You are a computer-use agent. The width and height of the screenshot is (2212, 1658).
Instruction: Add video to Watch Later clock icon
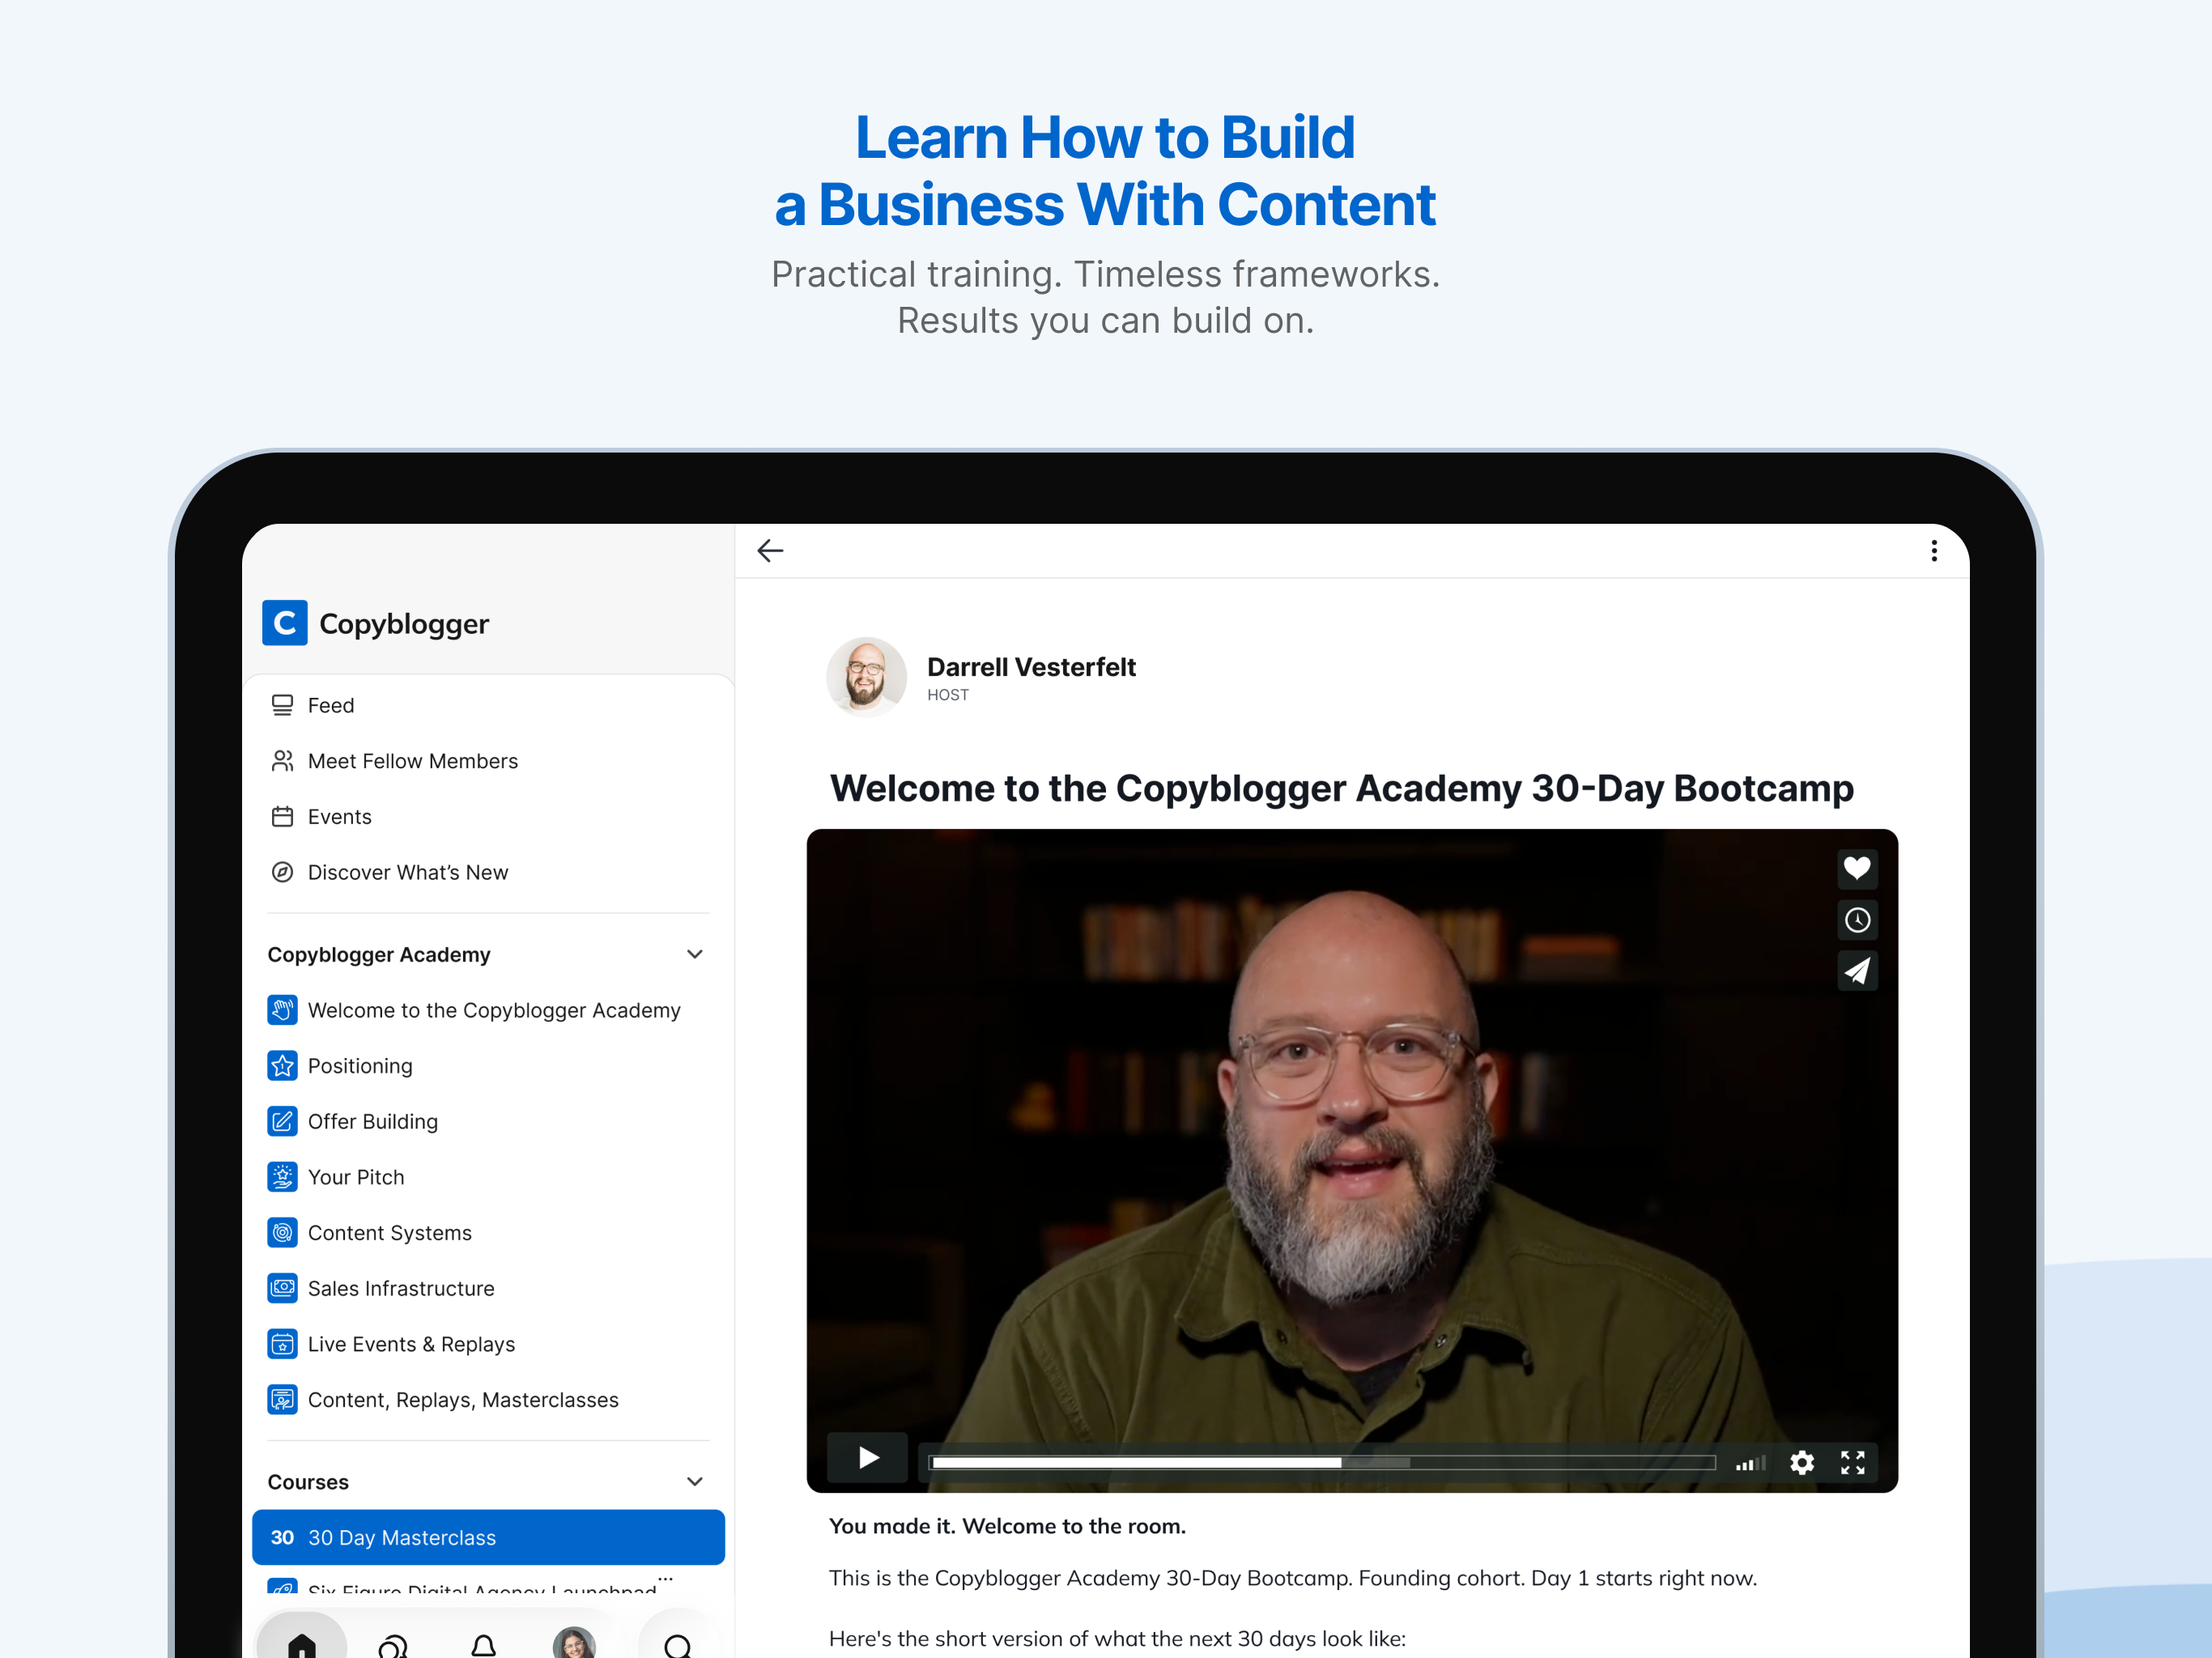point(1857,920)
